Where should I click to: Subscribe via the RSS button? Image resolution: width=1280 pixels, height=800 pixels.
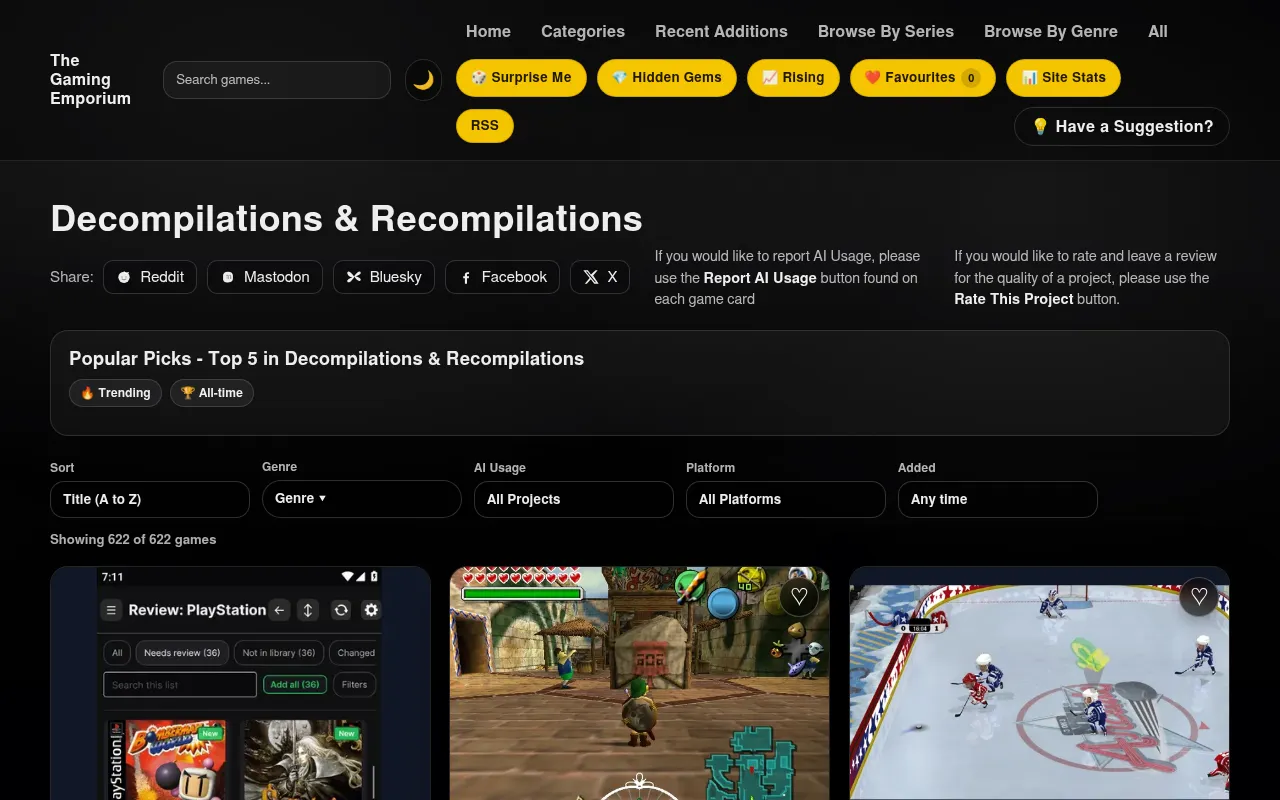pyautogui.click(x=485, y=126)
